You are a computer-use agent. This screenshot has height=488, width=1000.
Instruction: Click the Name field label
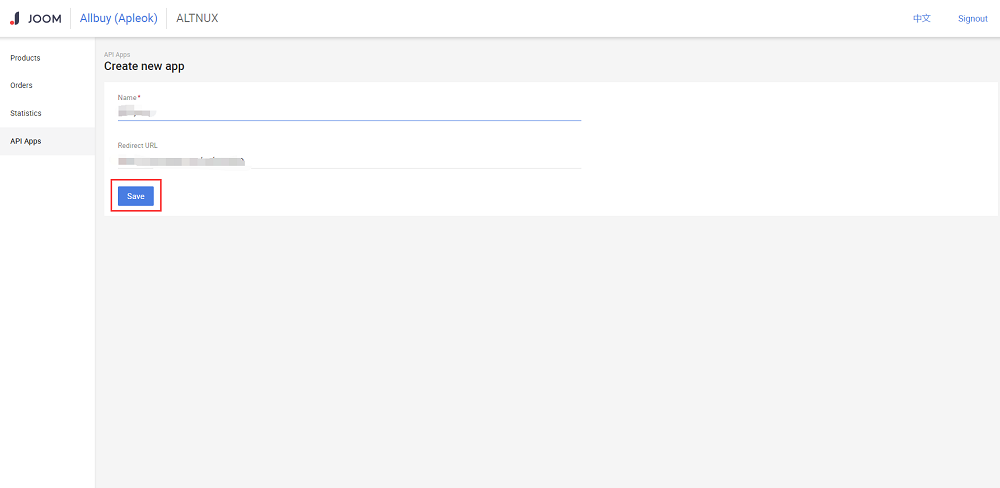pos(126,97)
